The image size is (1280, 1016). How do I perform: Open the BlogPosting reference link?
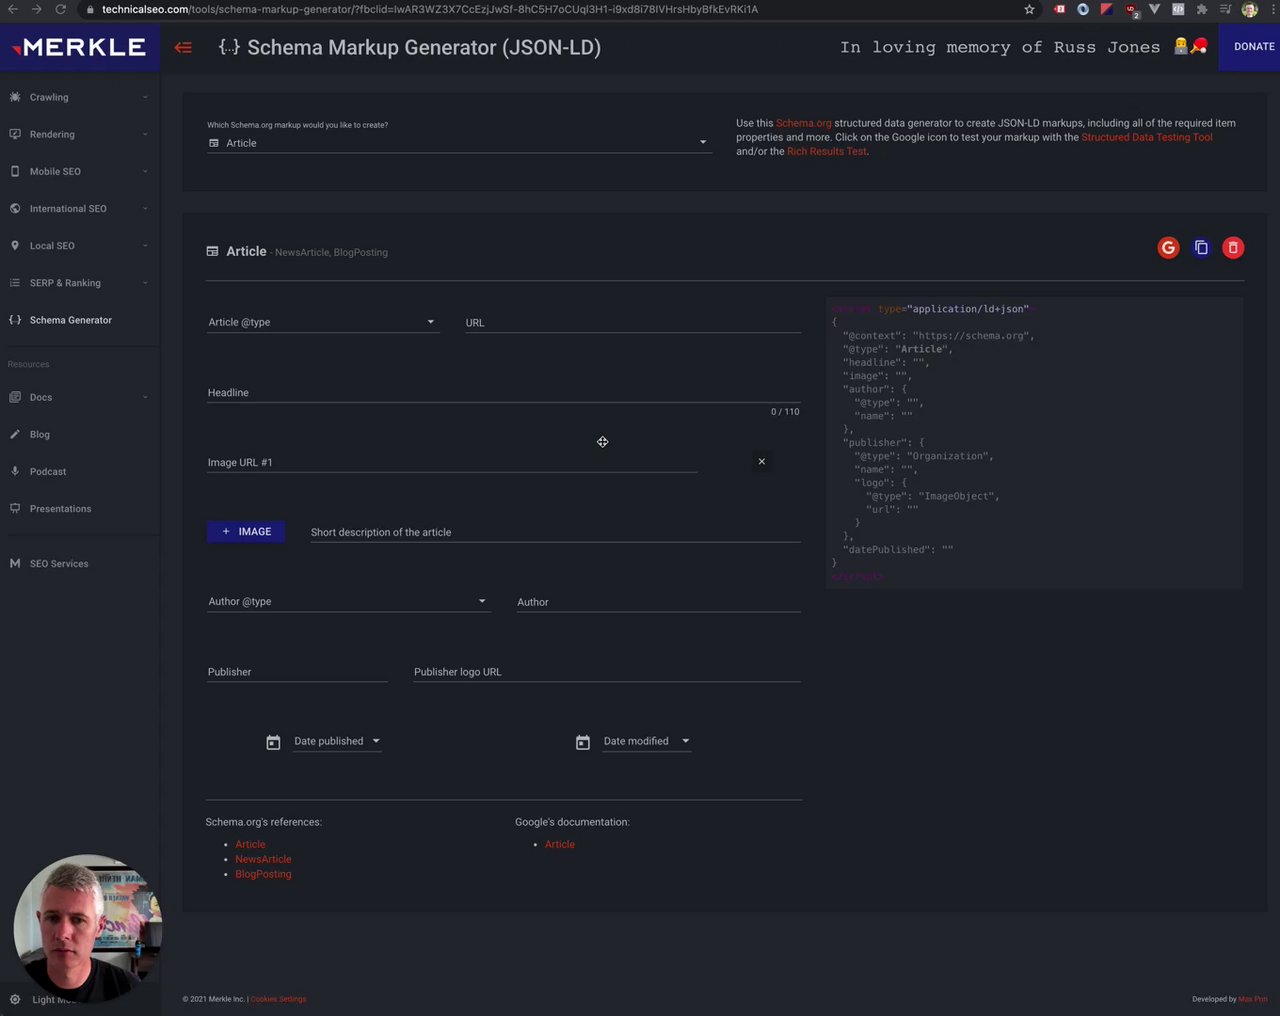(263, 874)
